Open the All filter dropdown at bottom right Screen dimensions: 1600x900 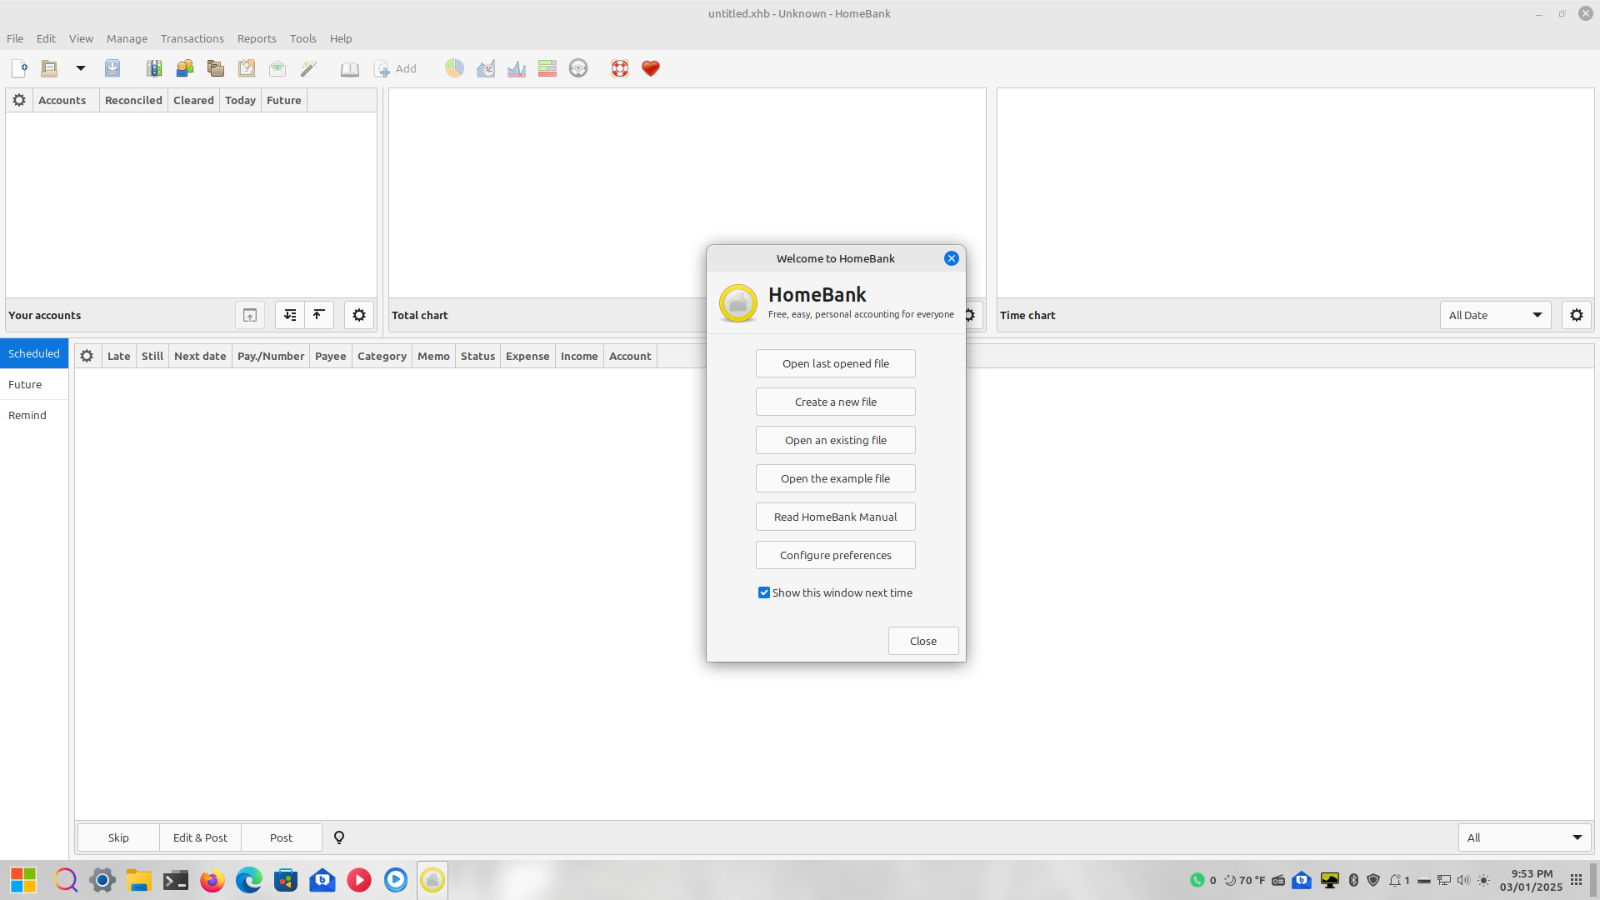coord(1525,838)
